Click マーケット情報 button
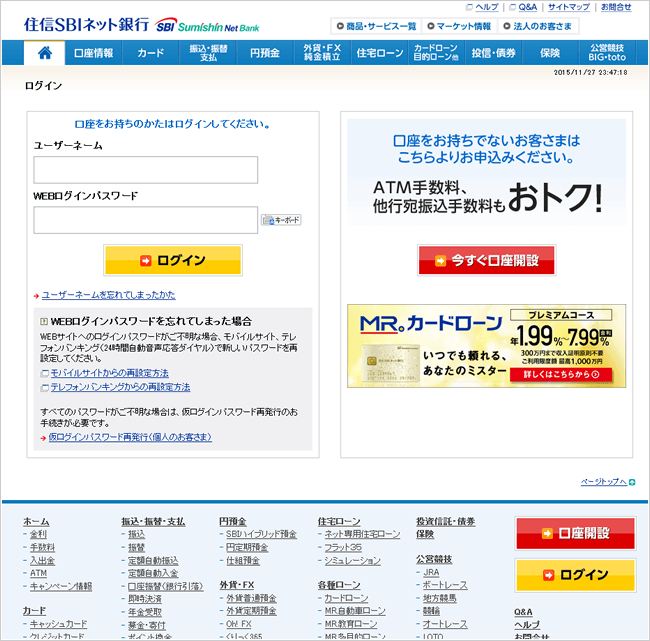650x641 pixels. pos(459,27)
